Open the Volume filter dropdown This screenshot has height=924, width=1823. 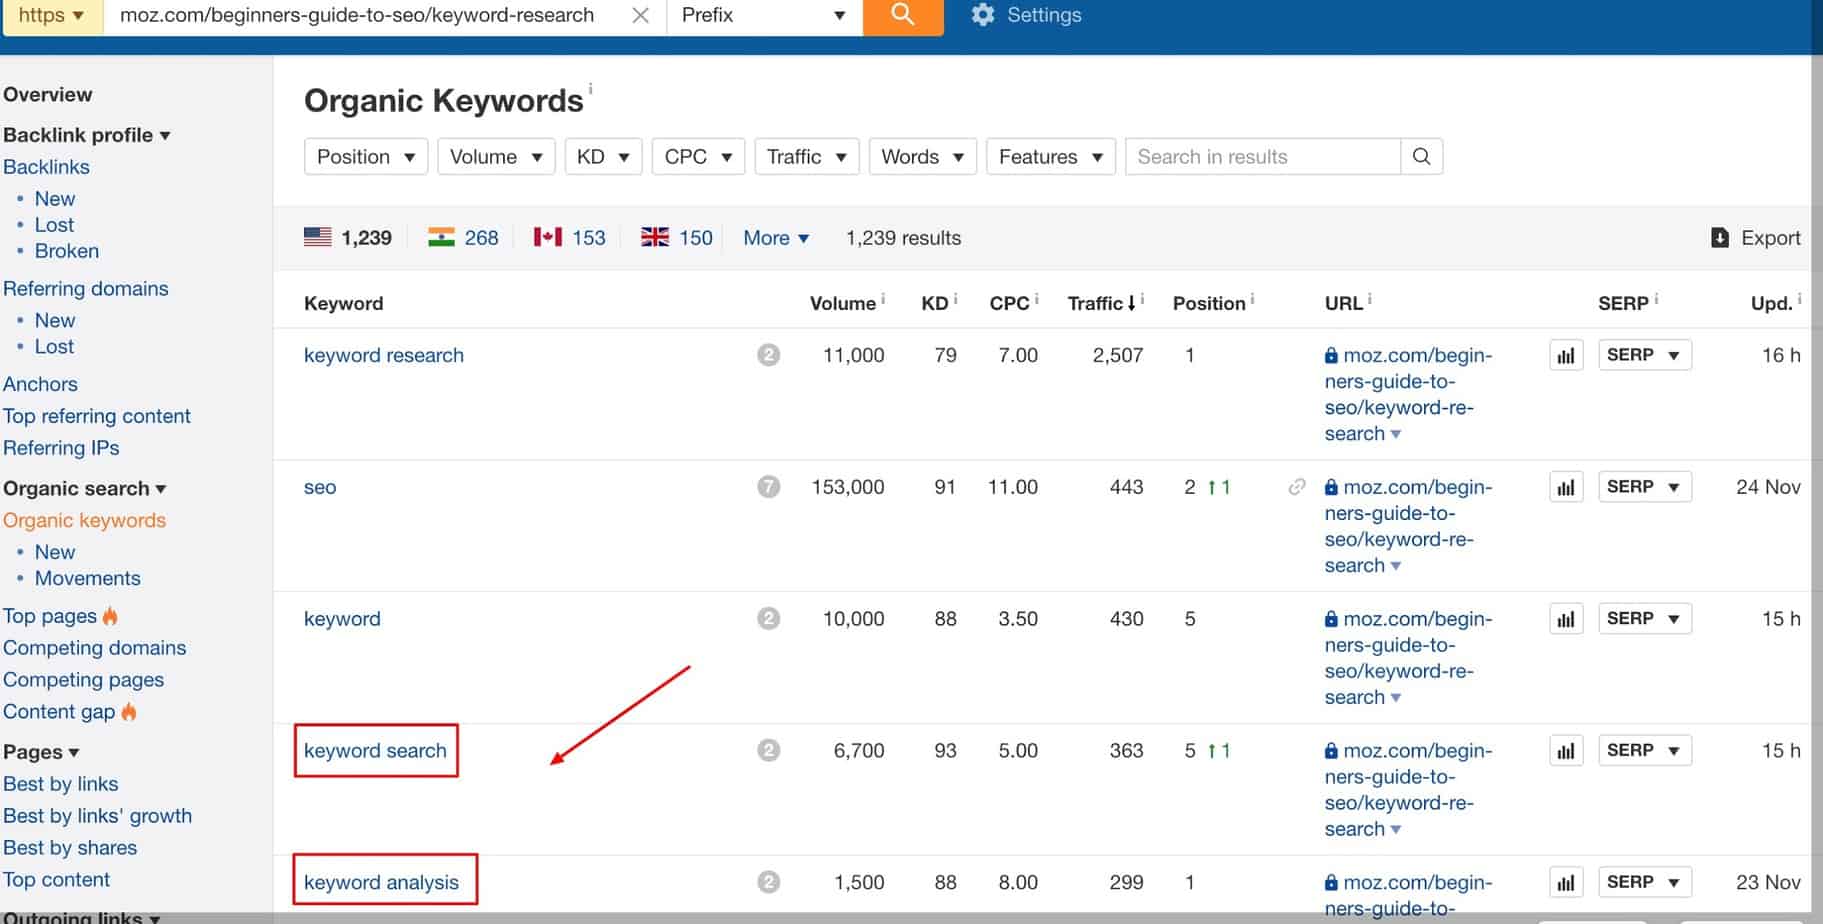[x=496, y=156]
